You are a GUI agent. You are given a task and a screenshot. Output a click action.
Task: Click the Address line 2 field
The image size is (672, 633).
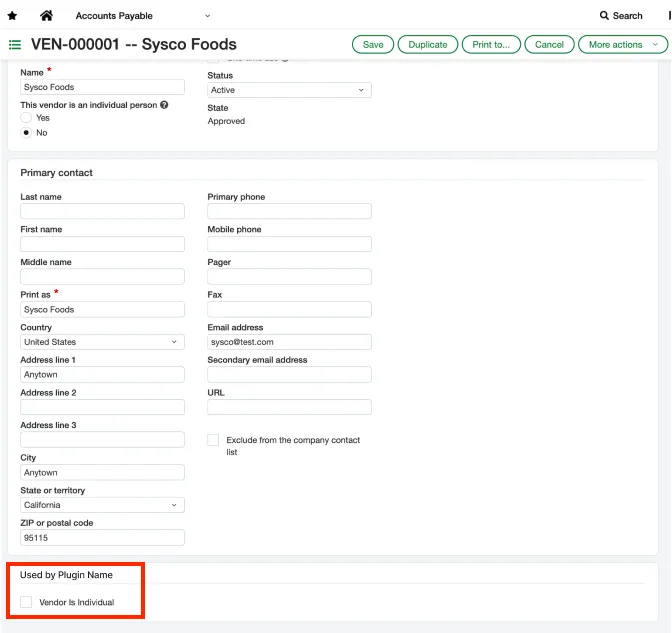(102, 407)
